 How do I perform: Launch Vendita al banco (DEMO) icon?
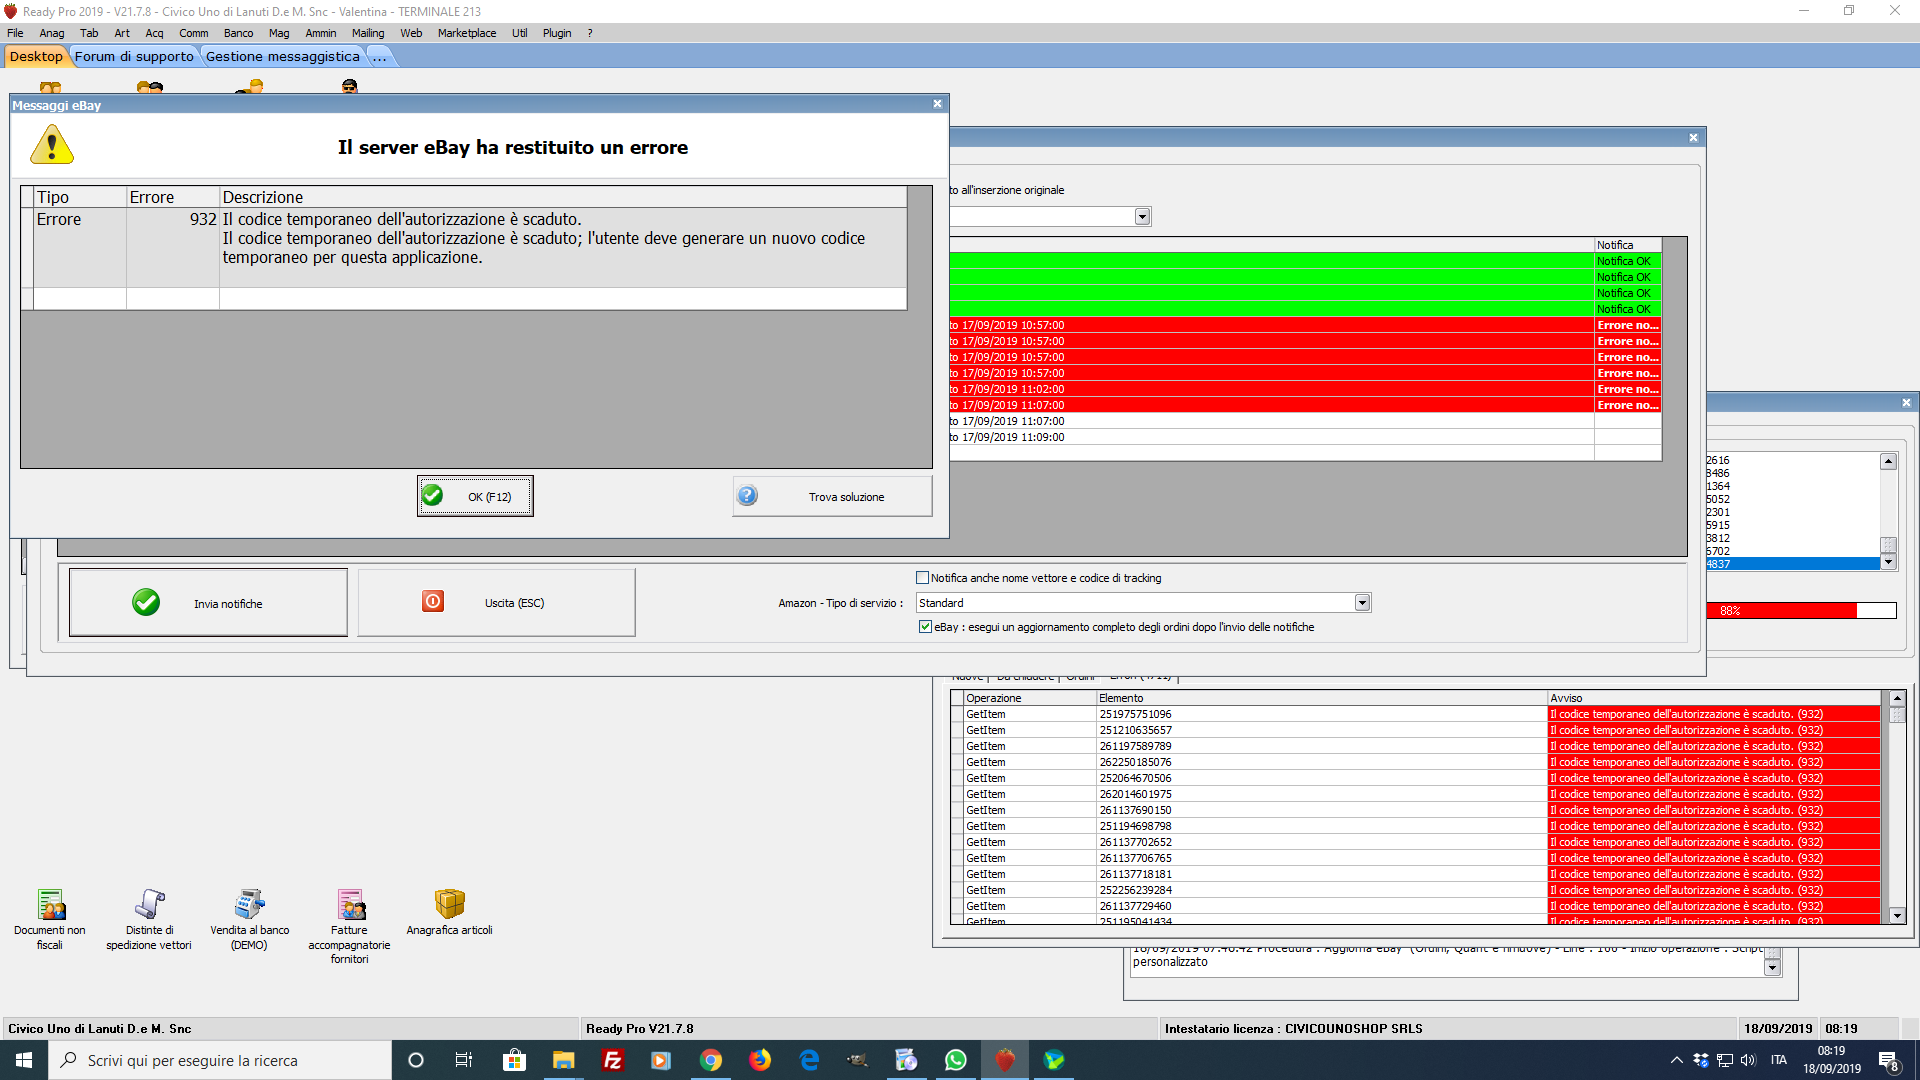[x=249, y=905]
